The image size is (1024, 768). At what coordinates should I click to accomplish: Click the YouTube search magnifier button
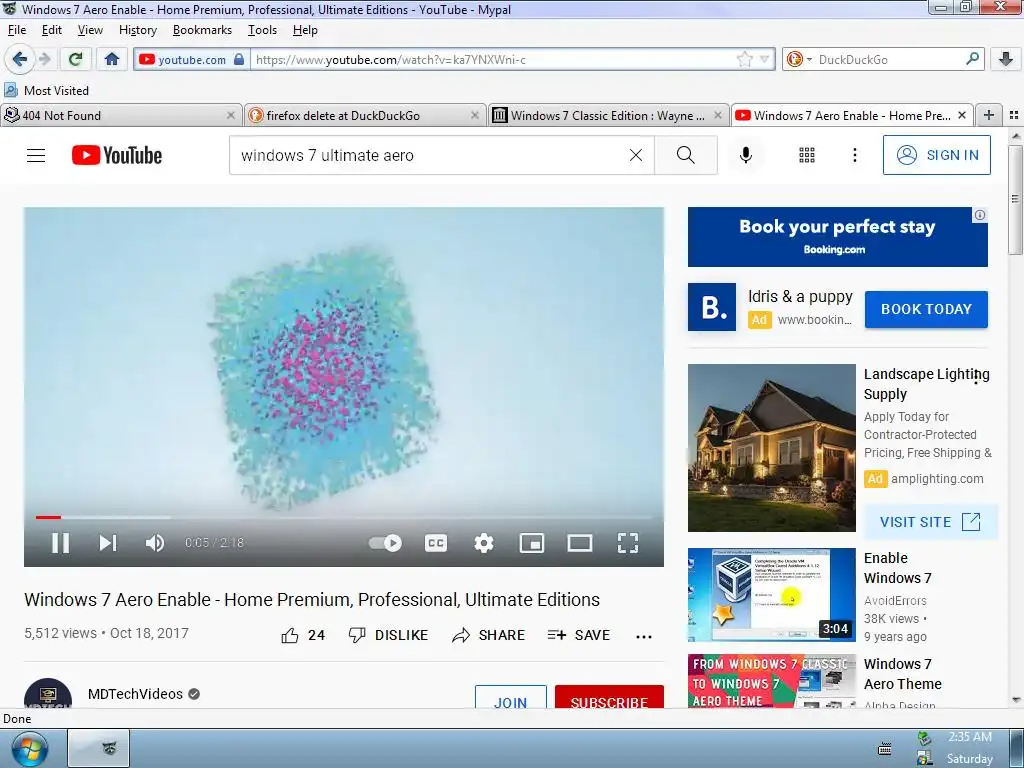tap(686, 155)
